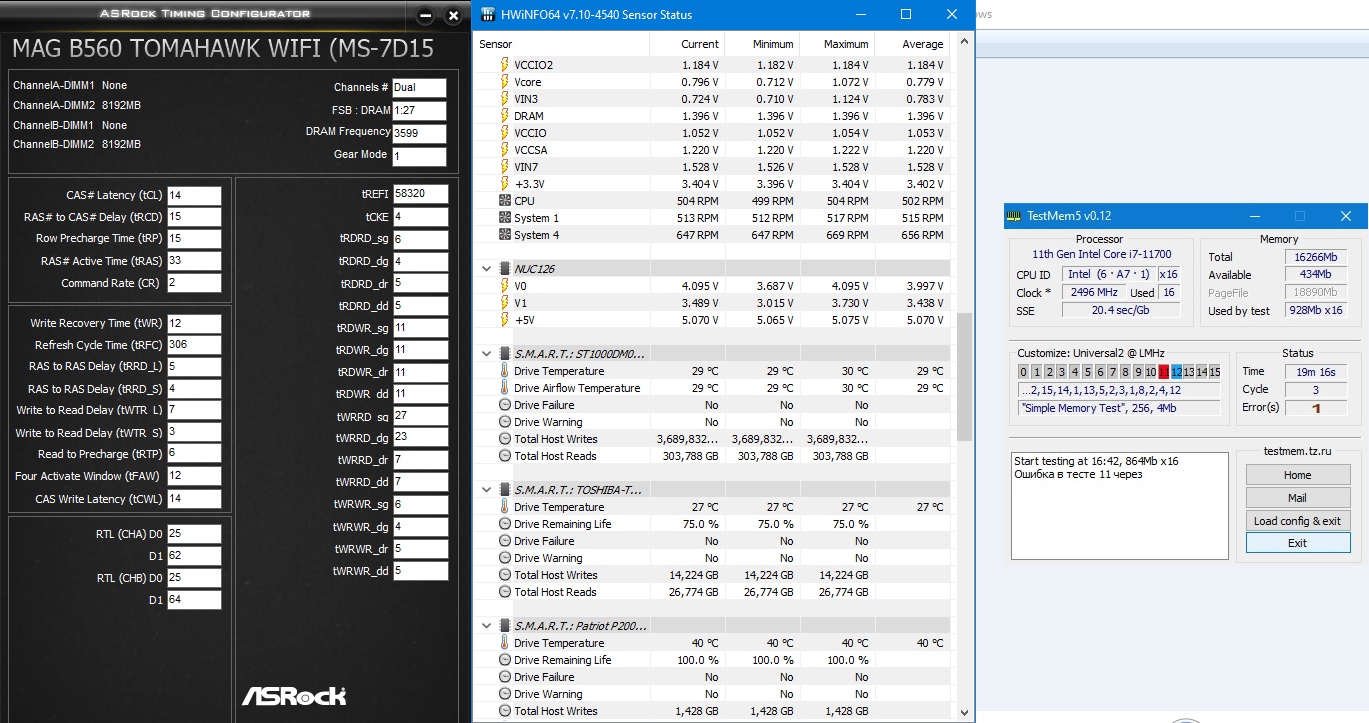Viewport: 1369px width, 723px height.
Task: Collapse the NUC126 sensor group
Action: [x=487, y=268]
